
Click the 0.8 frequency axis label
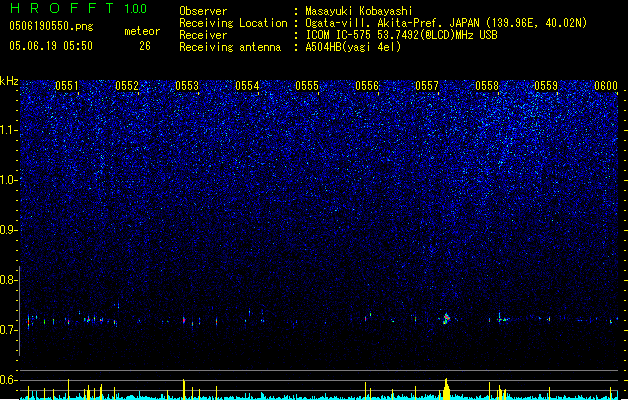(9, 280)
